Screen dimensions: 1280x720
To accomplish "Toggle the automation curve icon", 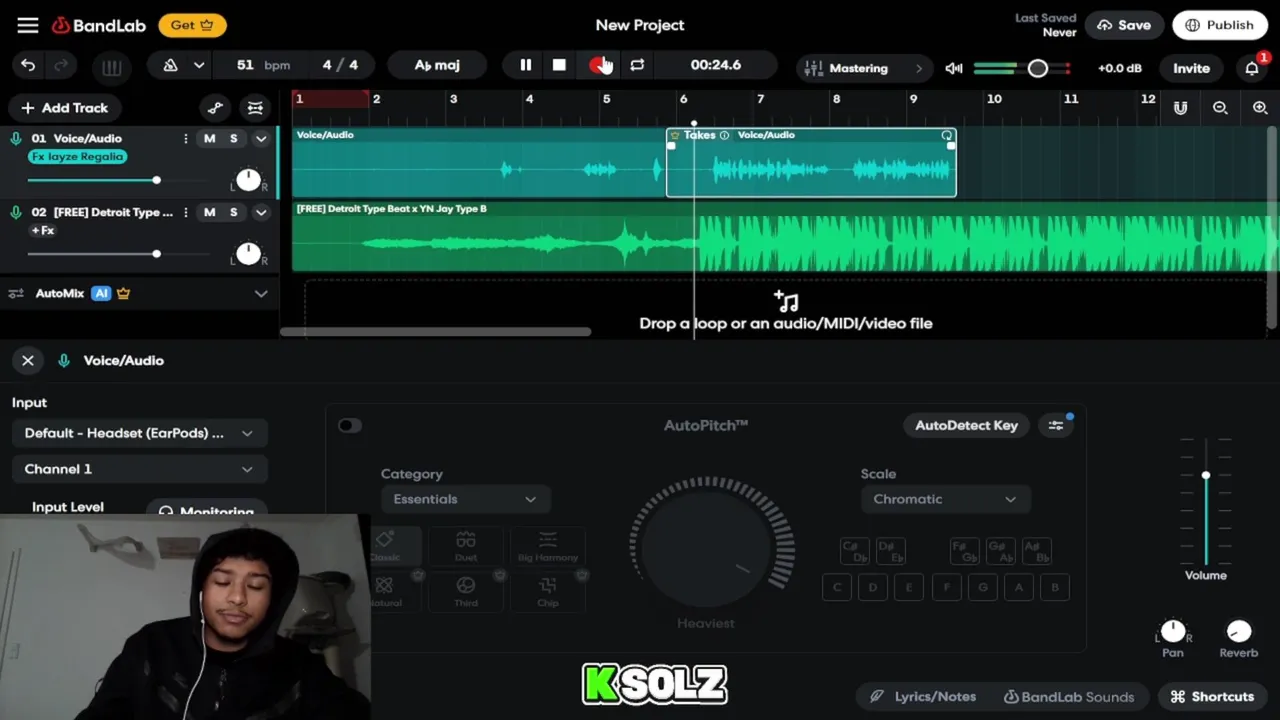I will tap(215, 108).
